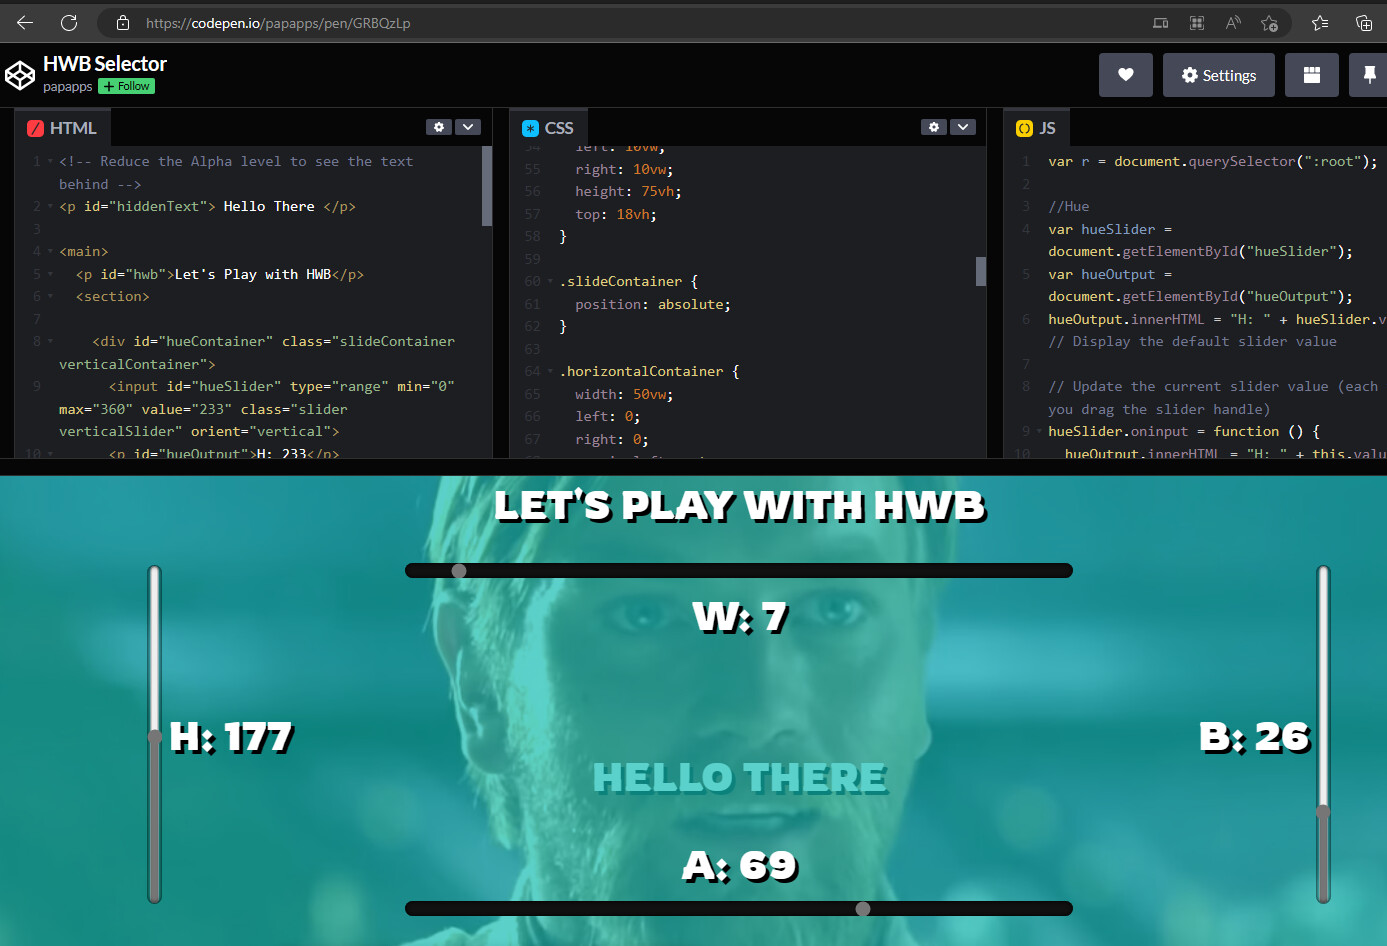Click the A: 69 alpha value
This screenshot has height=946, width=1387.
tap(740, 866)
